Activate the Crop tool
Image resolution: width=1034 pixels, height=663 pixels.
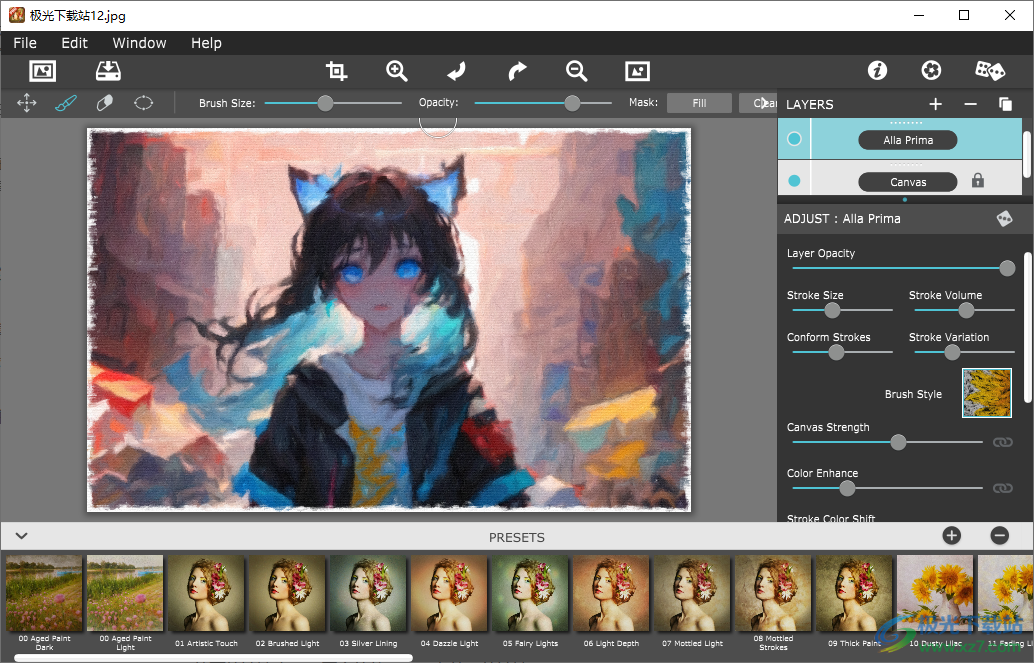[336, 71]
